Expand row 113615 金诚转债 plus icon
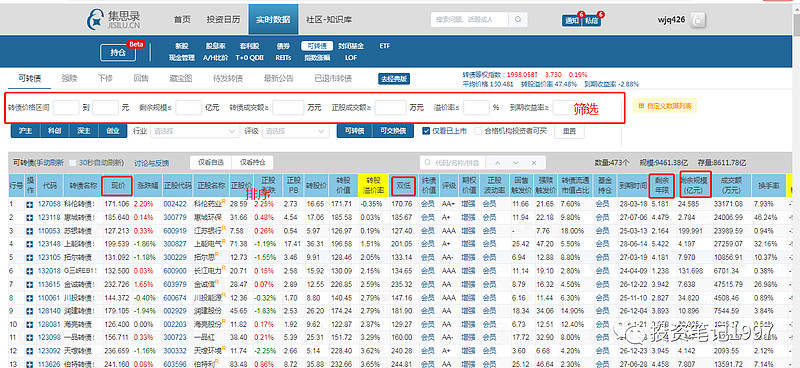Image resolution: width=800 pixels, height=368 pixels. click(30, 284)
